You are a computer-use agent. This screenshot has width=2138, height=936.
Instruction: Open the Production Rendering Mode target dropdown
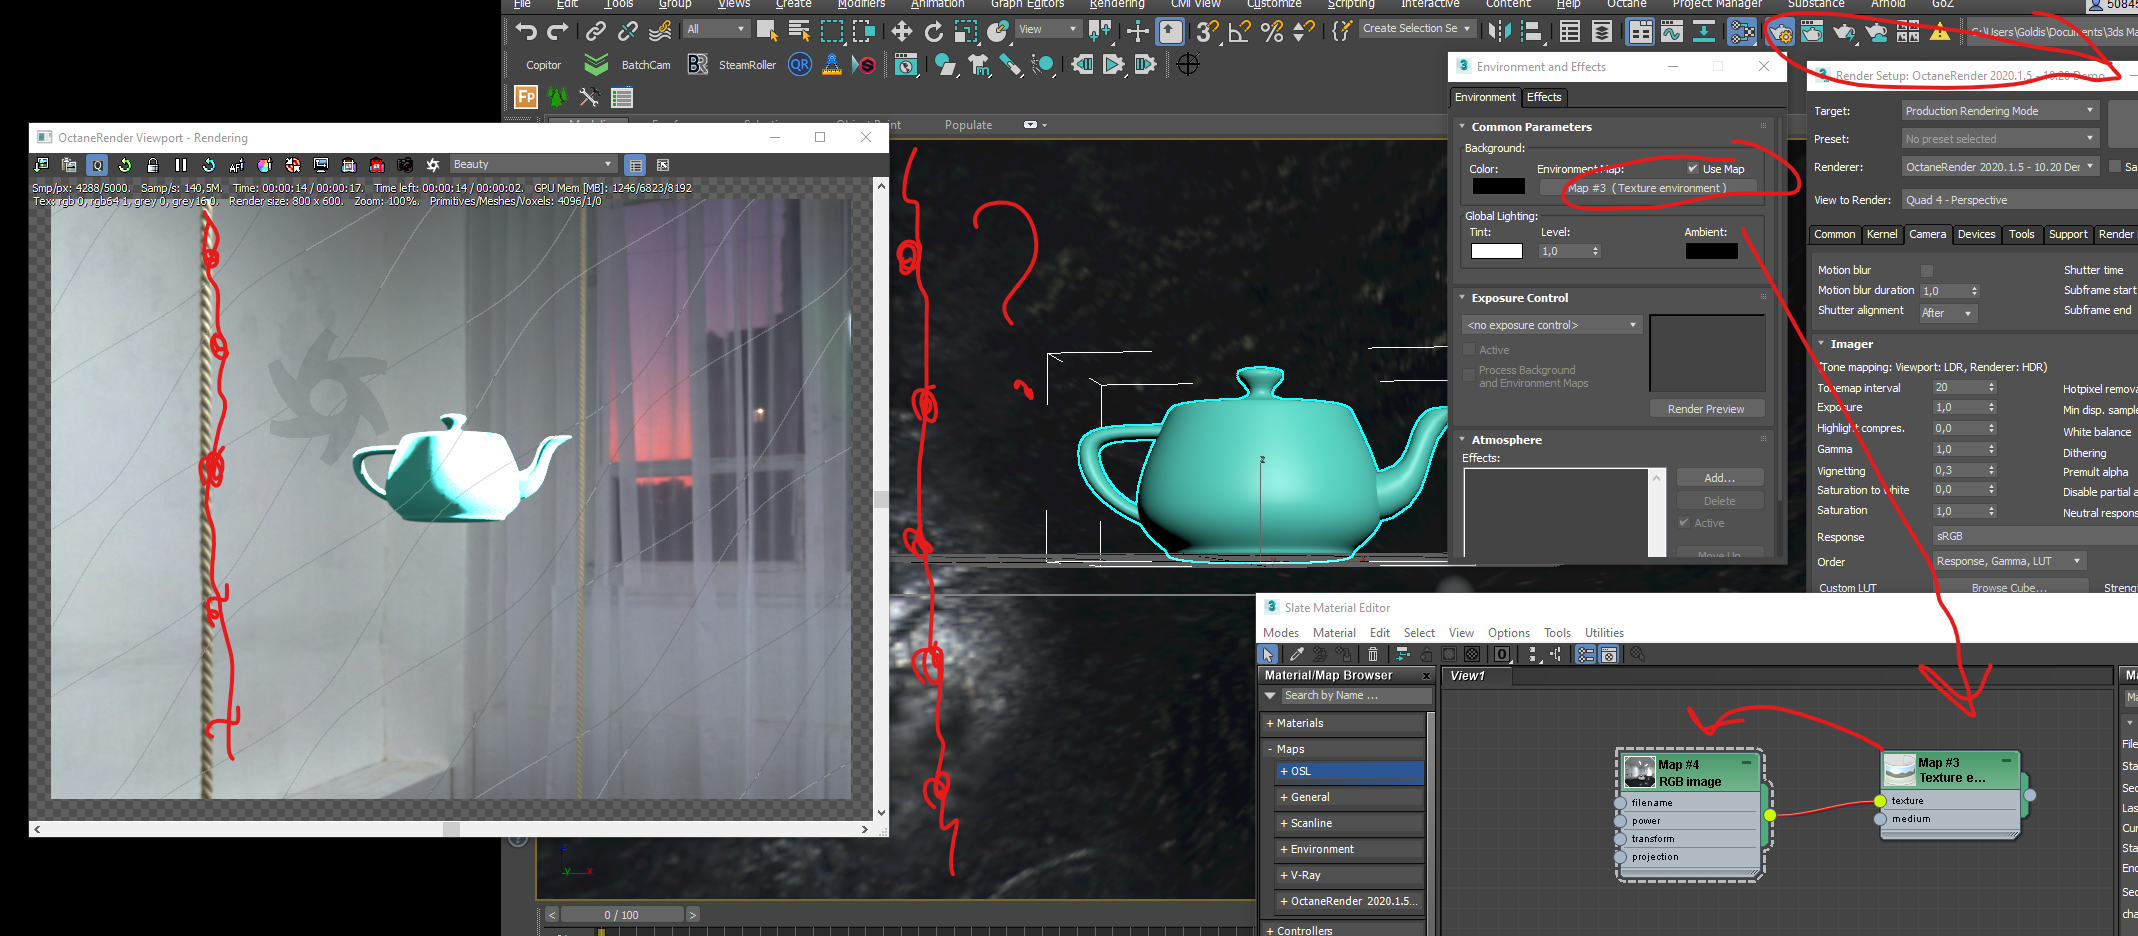[2000, 111]
